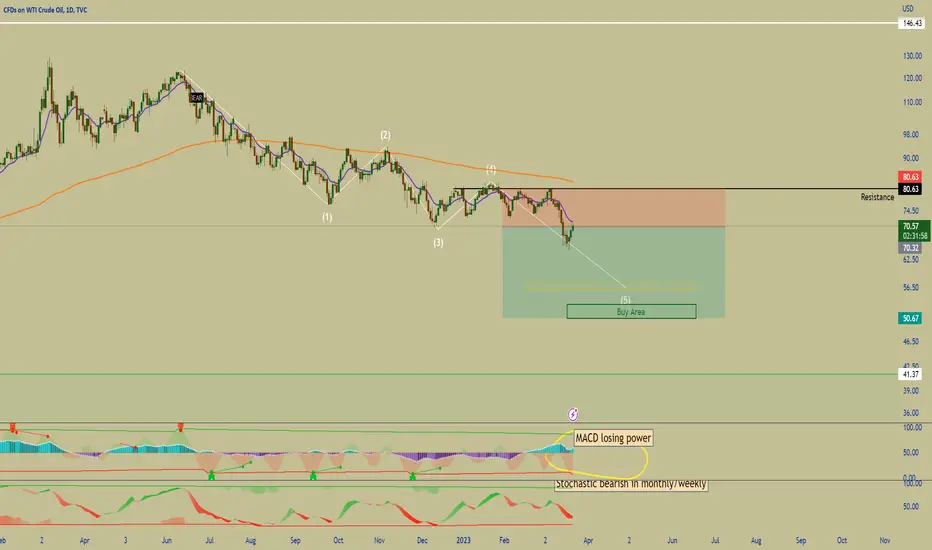
Task: Click the black 80.63 resistance price tag
Action: click(910, 189)
